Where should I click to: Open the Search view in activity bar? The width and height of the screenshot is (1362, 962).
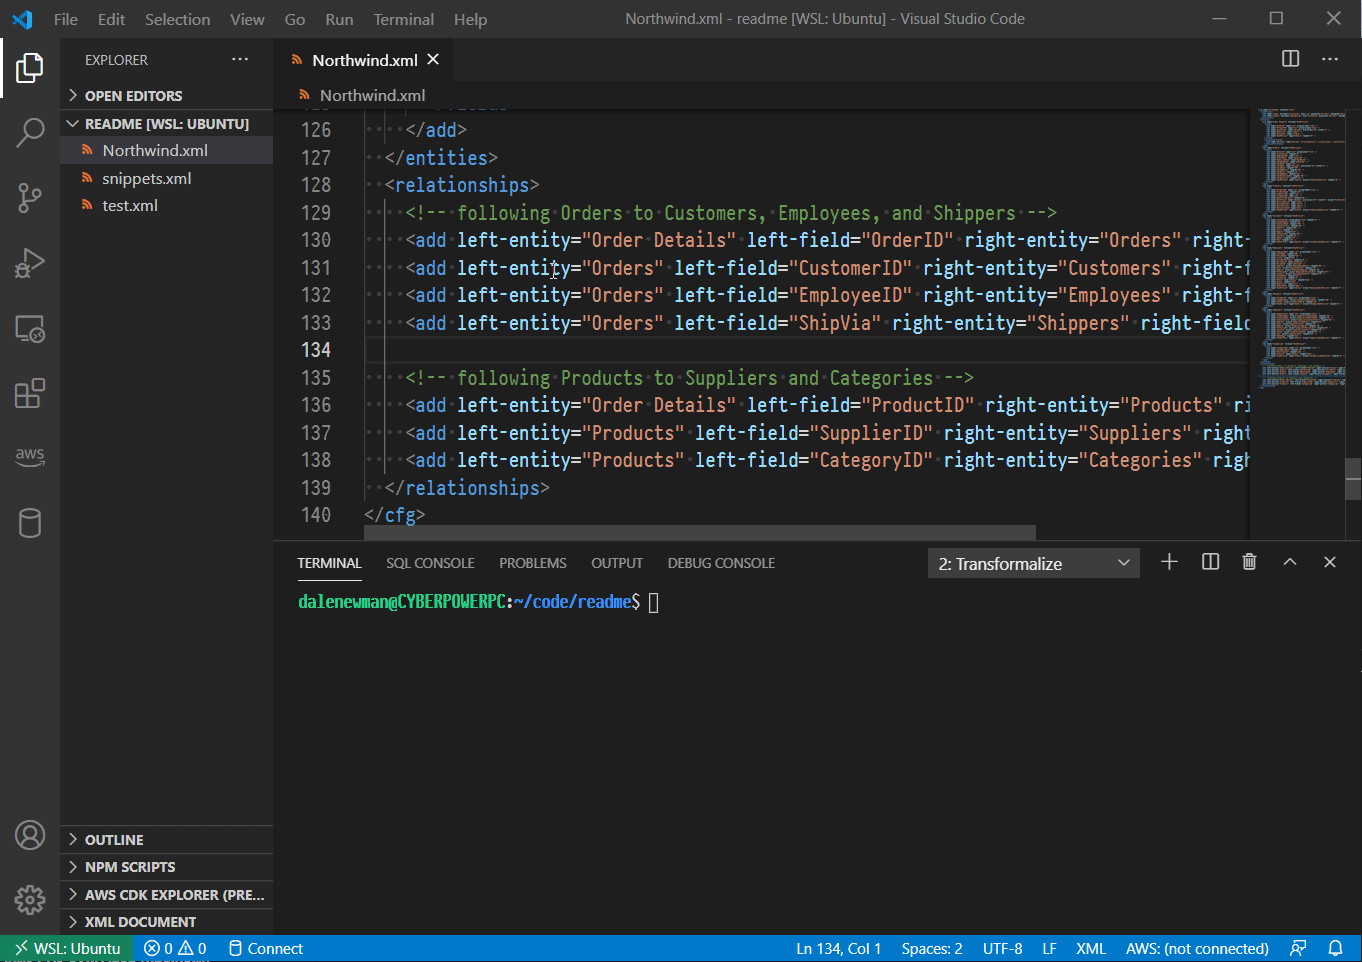pos(30,132)
